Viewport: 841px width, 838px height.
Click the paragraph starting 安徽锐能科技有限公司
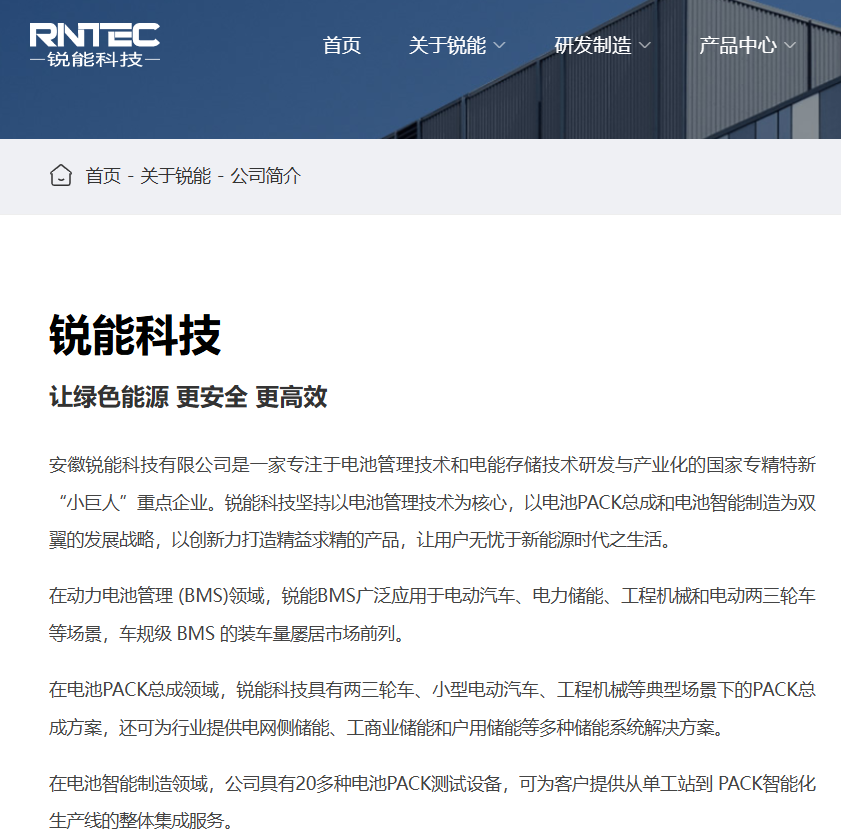[x=432, y=502]
